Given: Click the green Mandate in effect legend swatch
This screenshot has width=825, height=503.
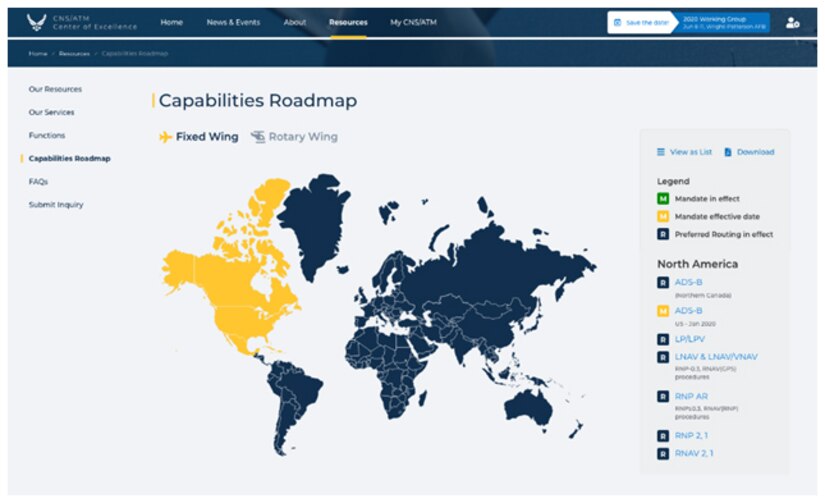Looking at the screenshot, I should [x=662, y=199].
